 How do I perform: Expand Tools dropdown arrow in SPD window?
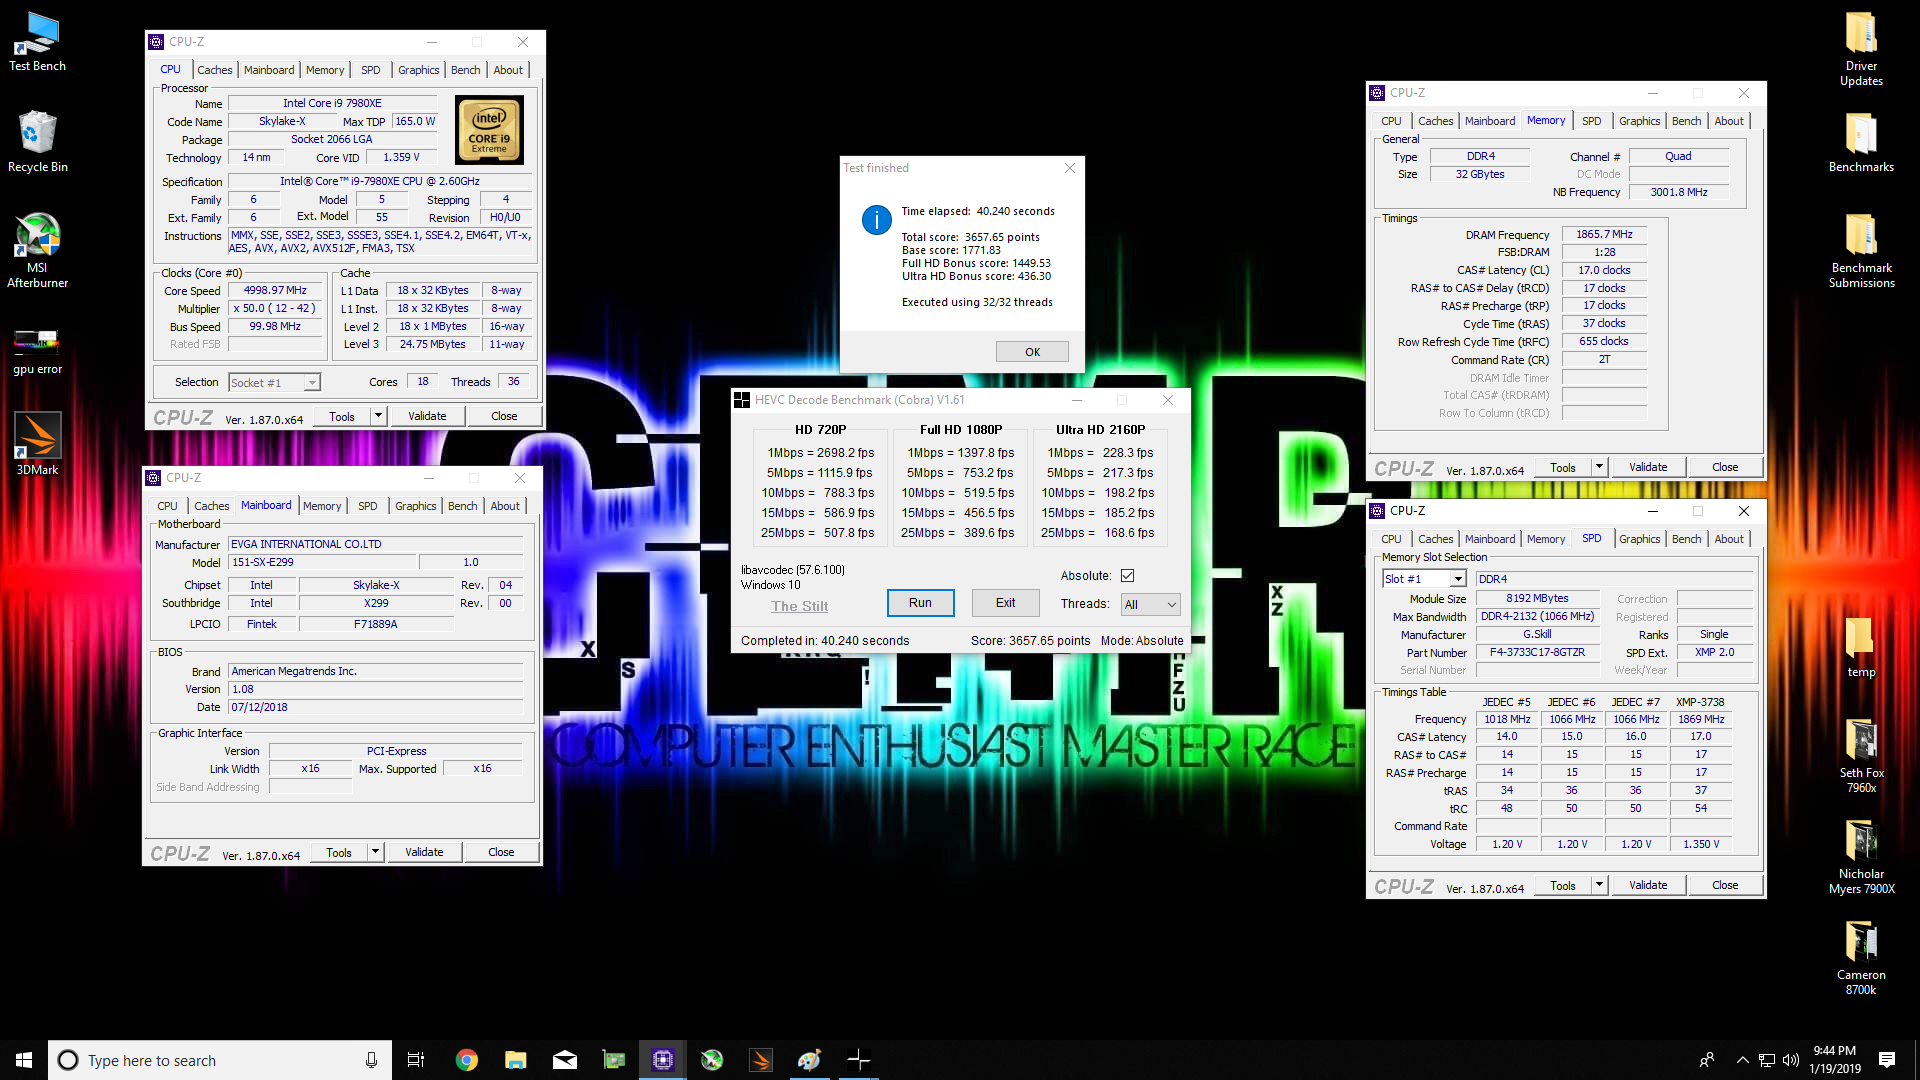(1599, 885)
